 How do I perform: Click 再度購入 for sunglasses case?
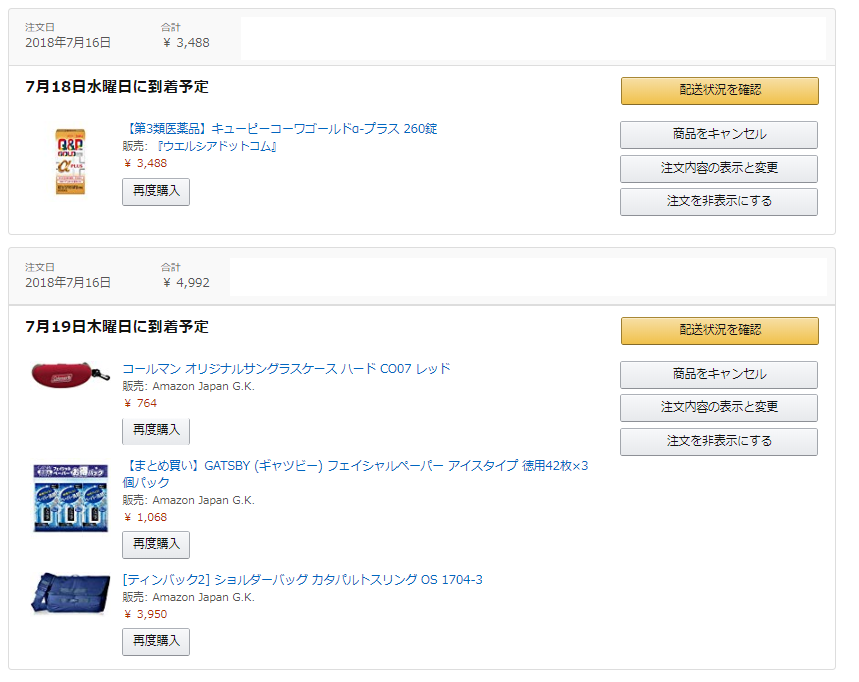point(156,431)
